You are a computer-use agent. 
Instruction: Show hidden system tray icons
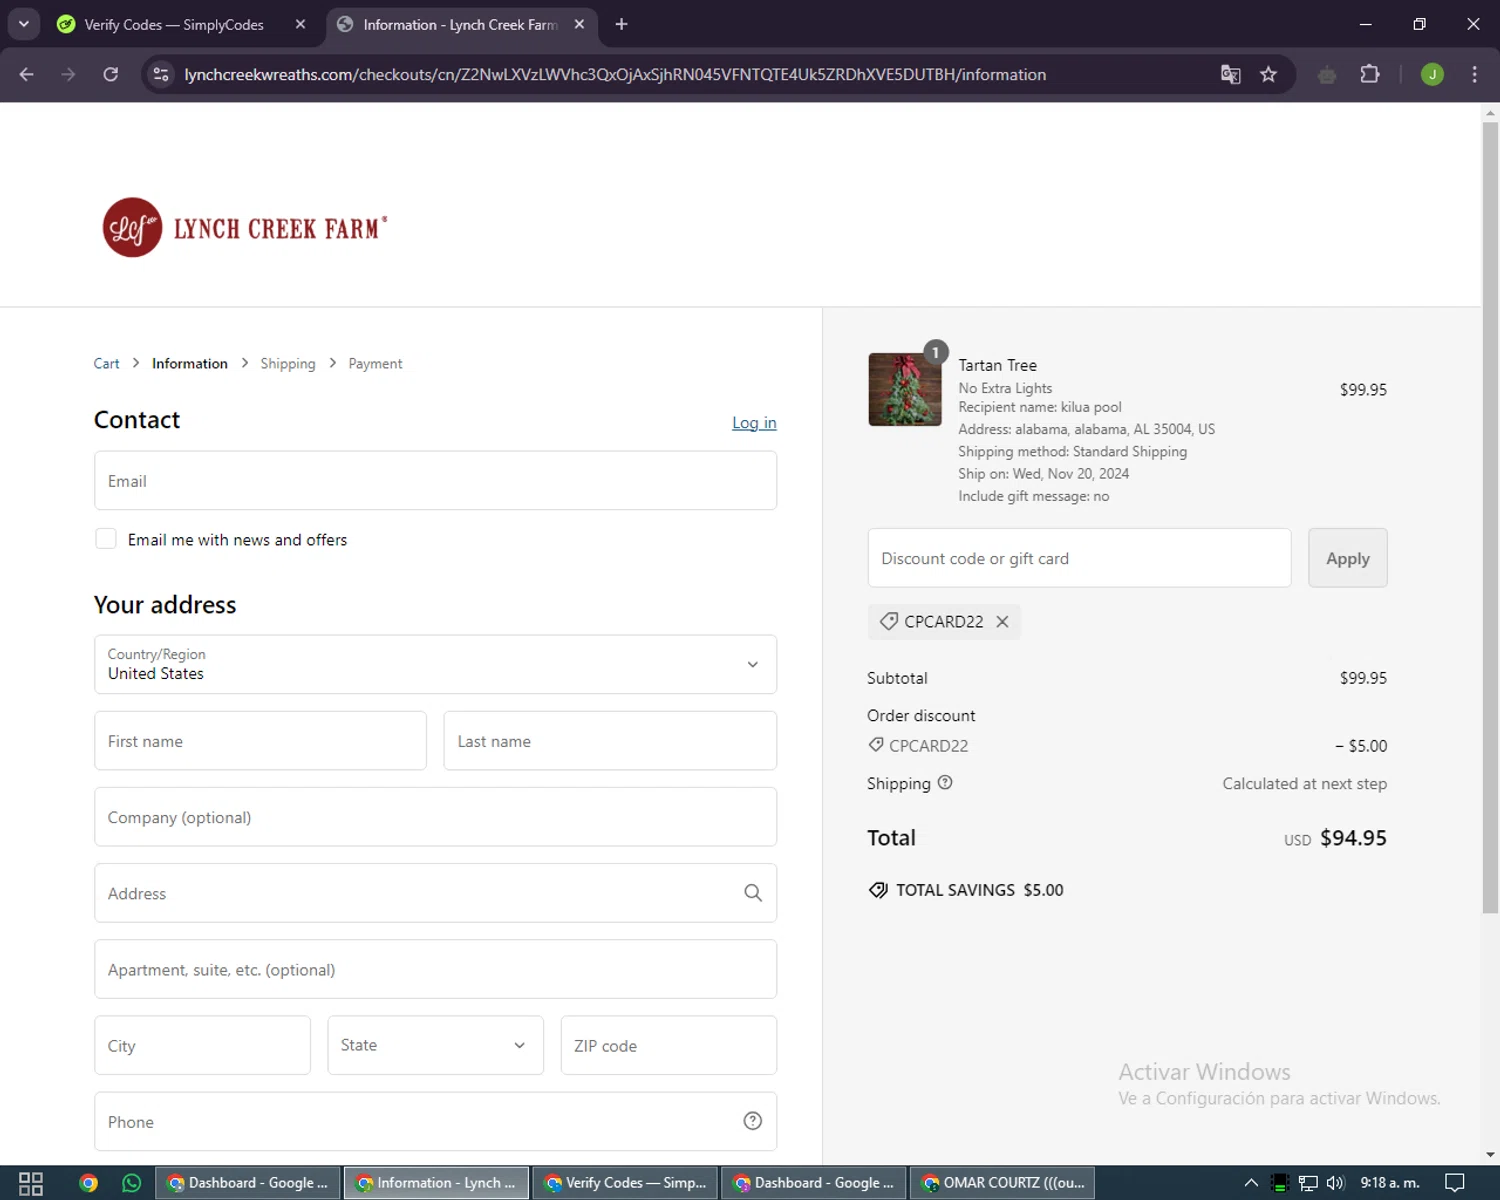pos(1250,1183)
